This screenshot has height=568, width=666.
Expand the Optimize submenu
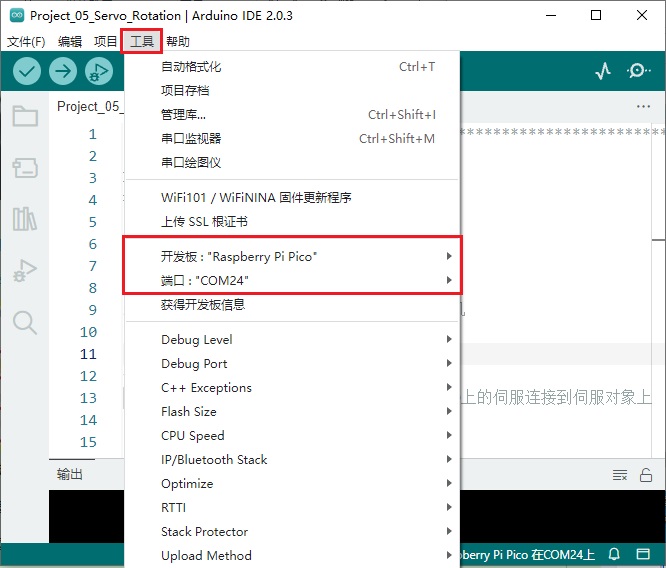[293, 483]
